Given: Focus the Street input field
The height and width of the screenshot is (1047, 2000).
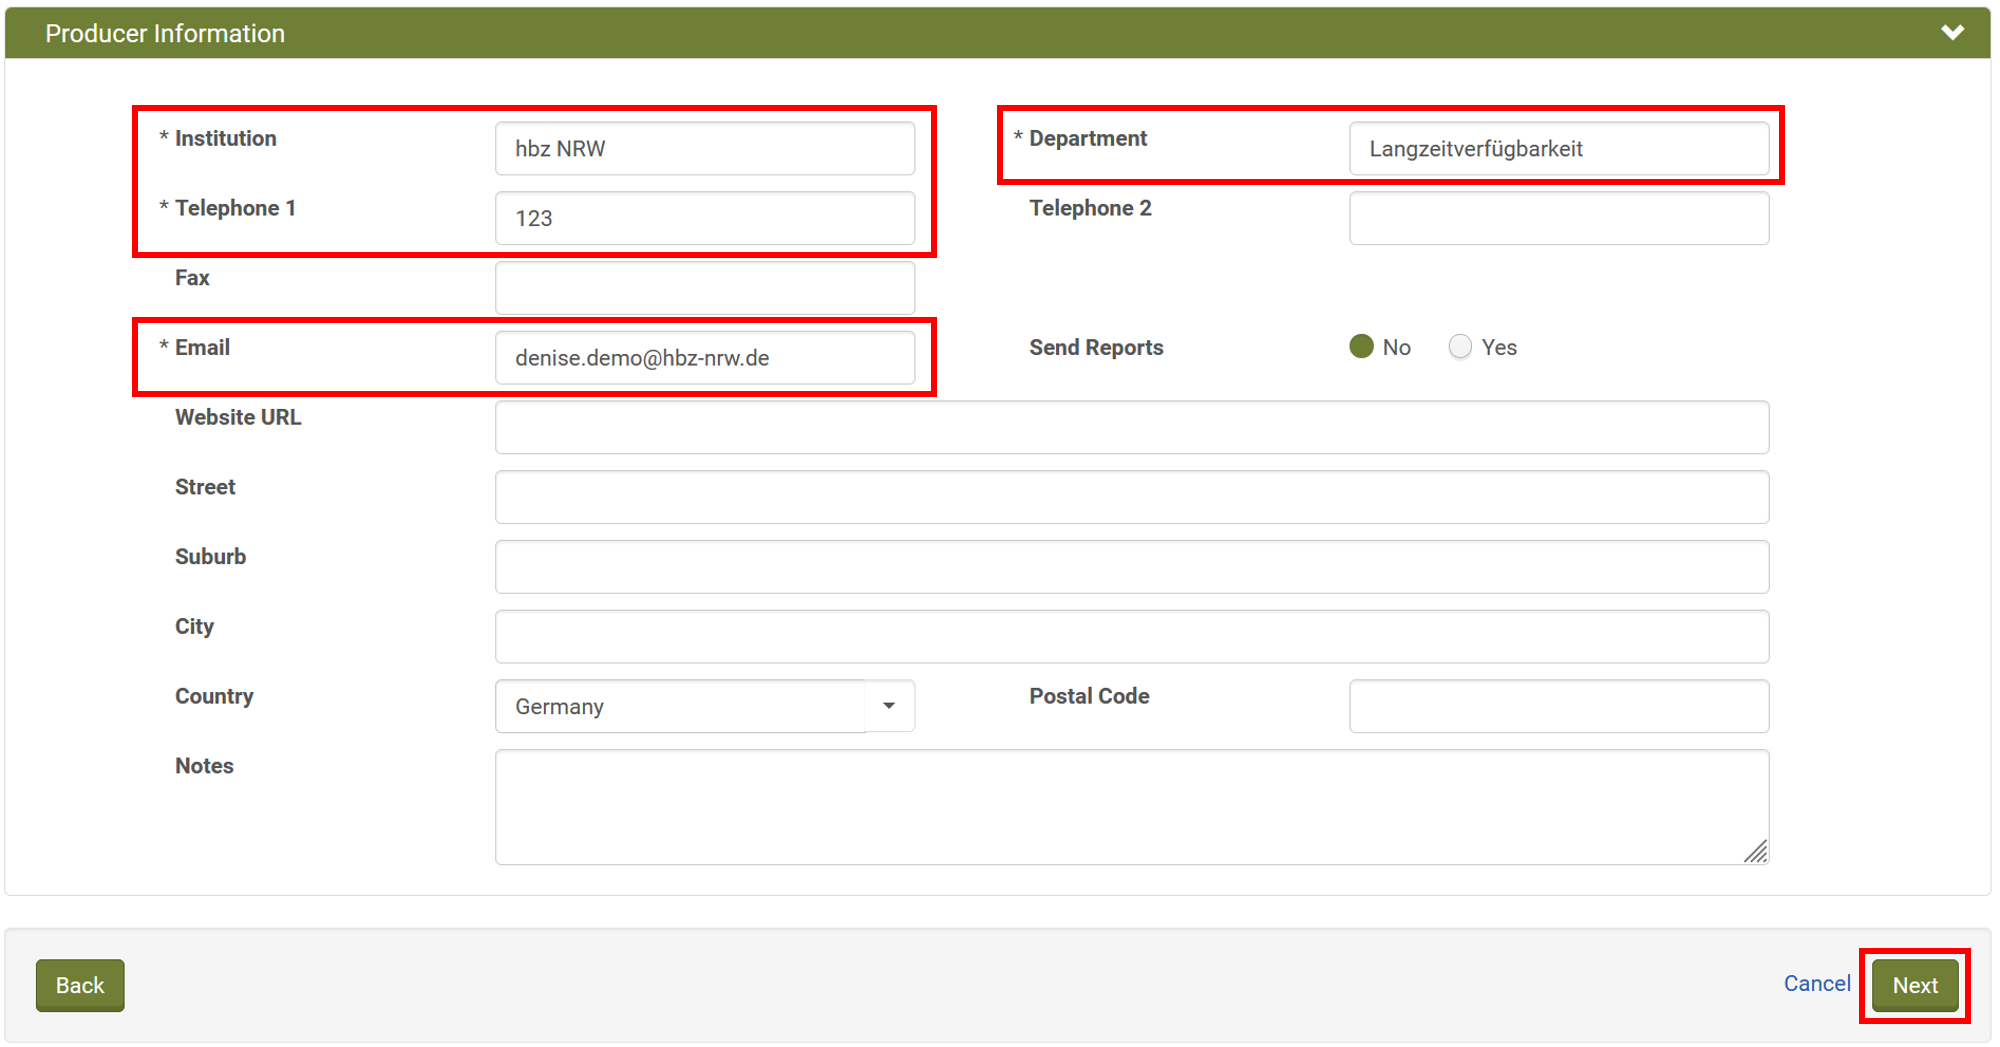Looking at the screenshot, I should [1131, 497].
